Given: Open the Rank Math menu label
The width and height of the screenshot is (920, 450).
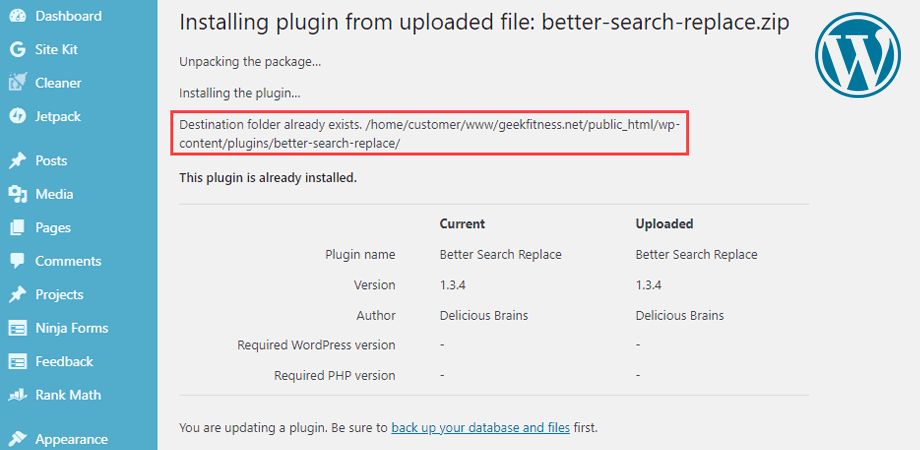Looking at the screenshot, I should point(68,395).
